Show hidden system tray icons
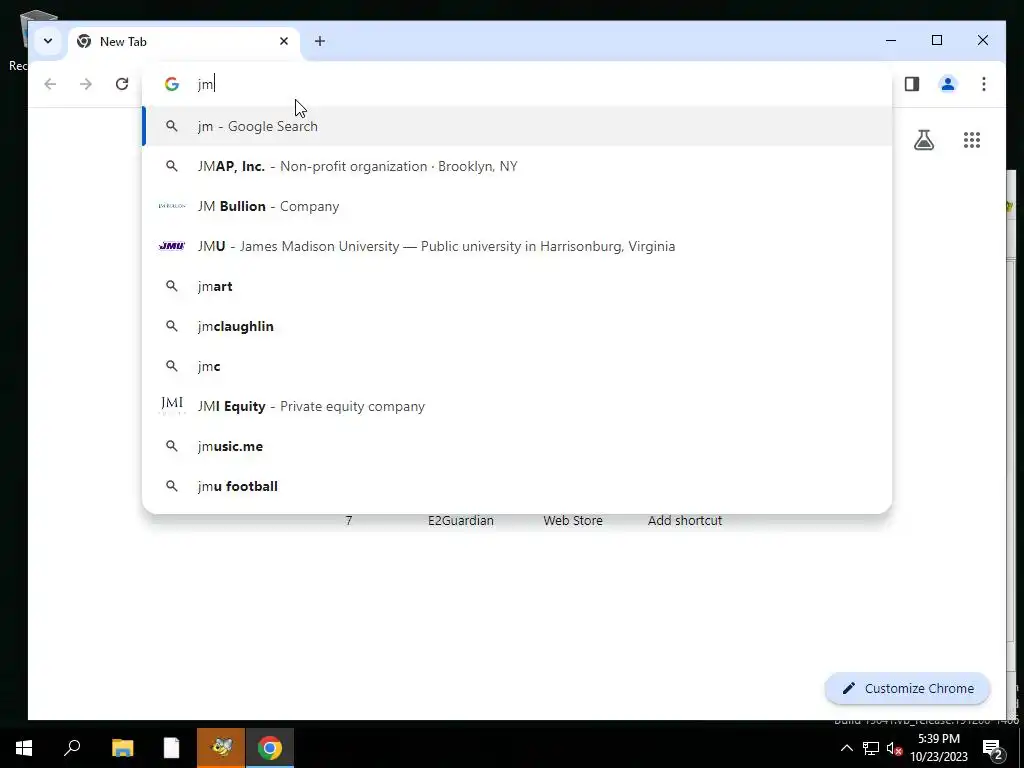Screen dimensions: 1024x768 846,748
